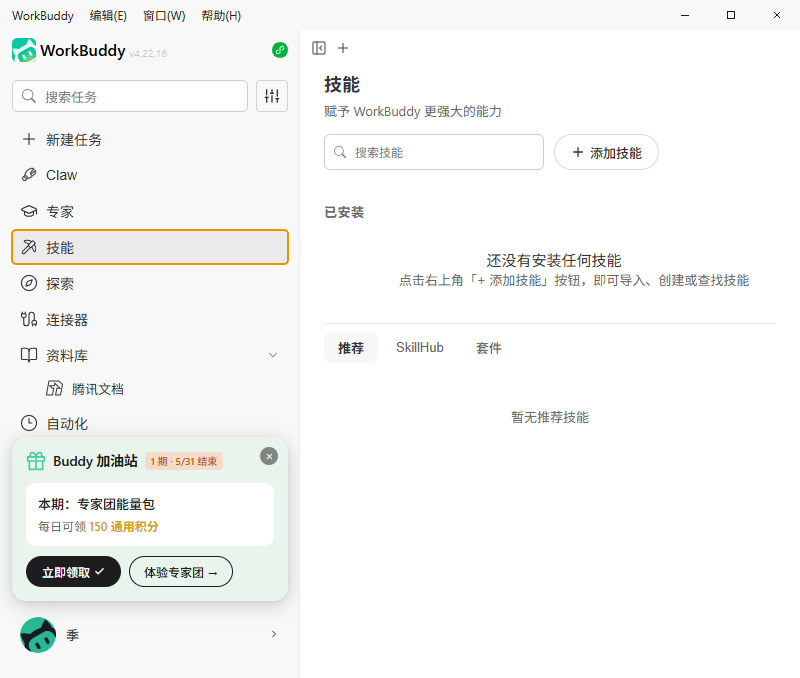Image resolution: width=800 pixels, height=678 pixels.
Task: Open the 连接器 sidebar entry
Action: [150, 319]
